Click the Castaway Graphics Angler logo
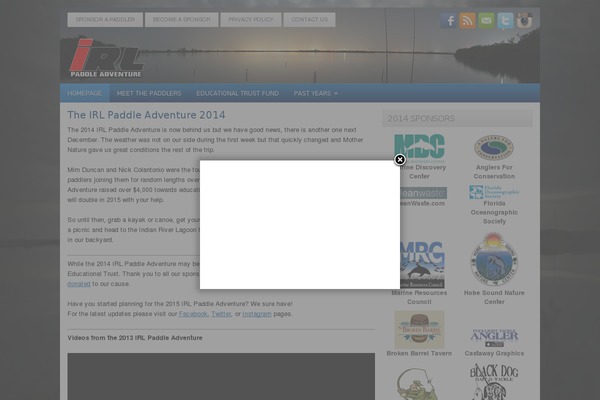The image size is (600, 400). [494, 338]
